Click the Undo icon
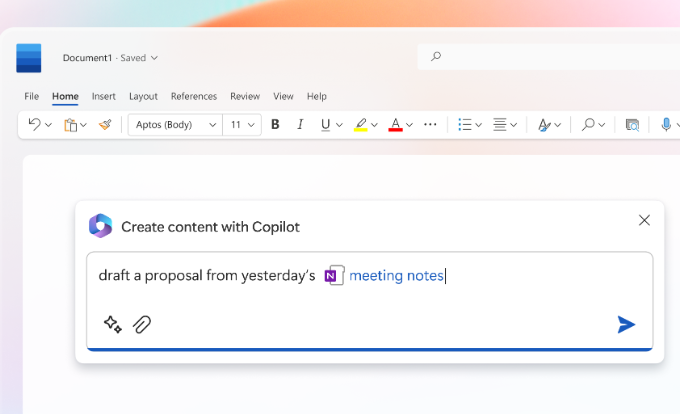The image size is (680, 414). click(34, 124)
